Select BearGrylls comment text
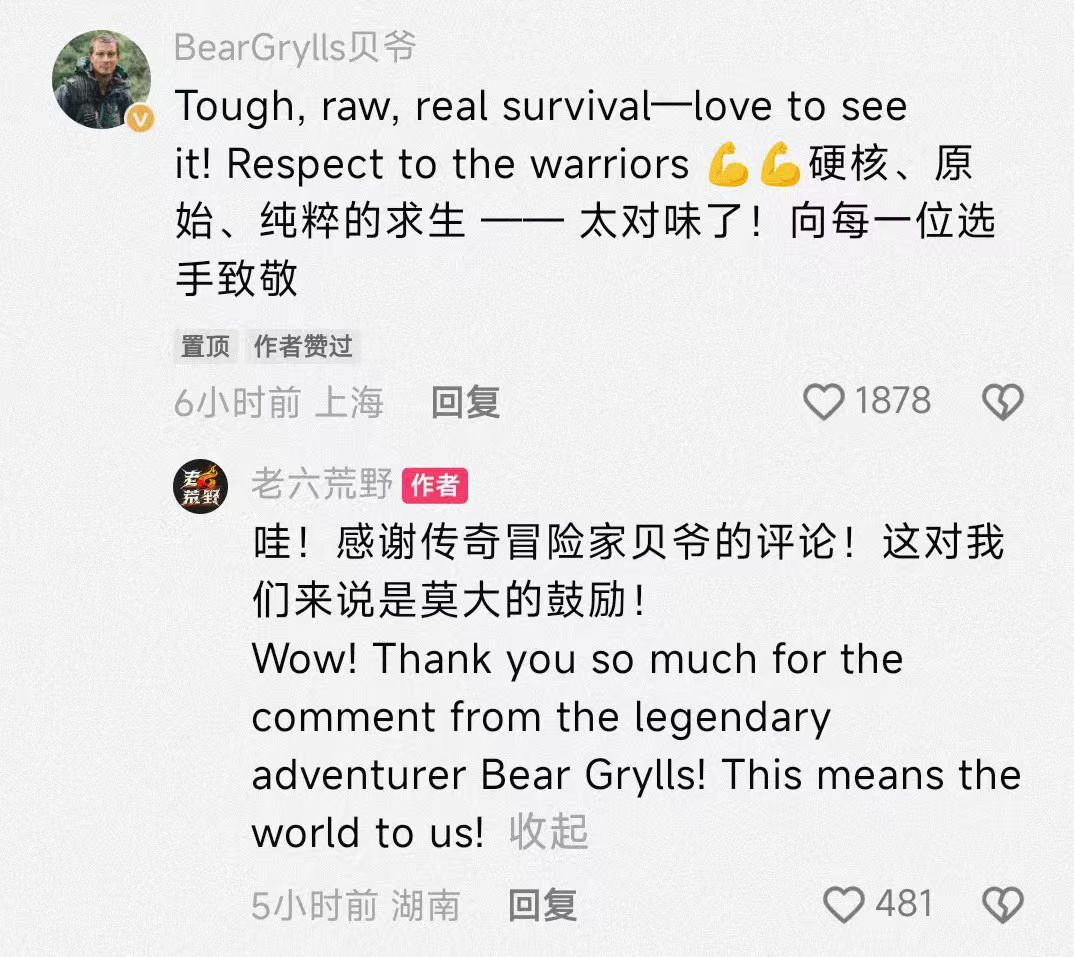The width and height of the screenshot is (1074, 957). [x=585, y=192]
